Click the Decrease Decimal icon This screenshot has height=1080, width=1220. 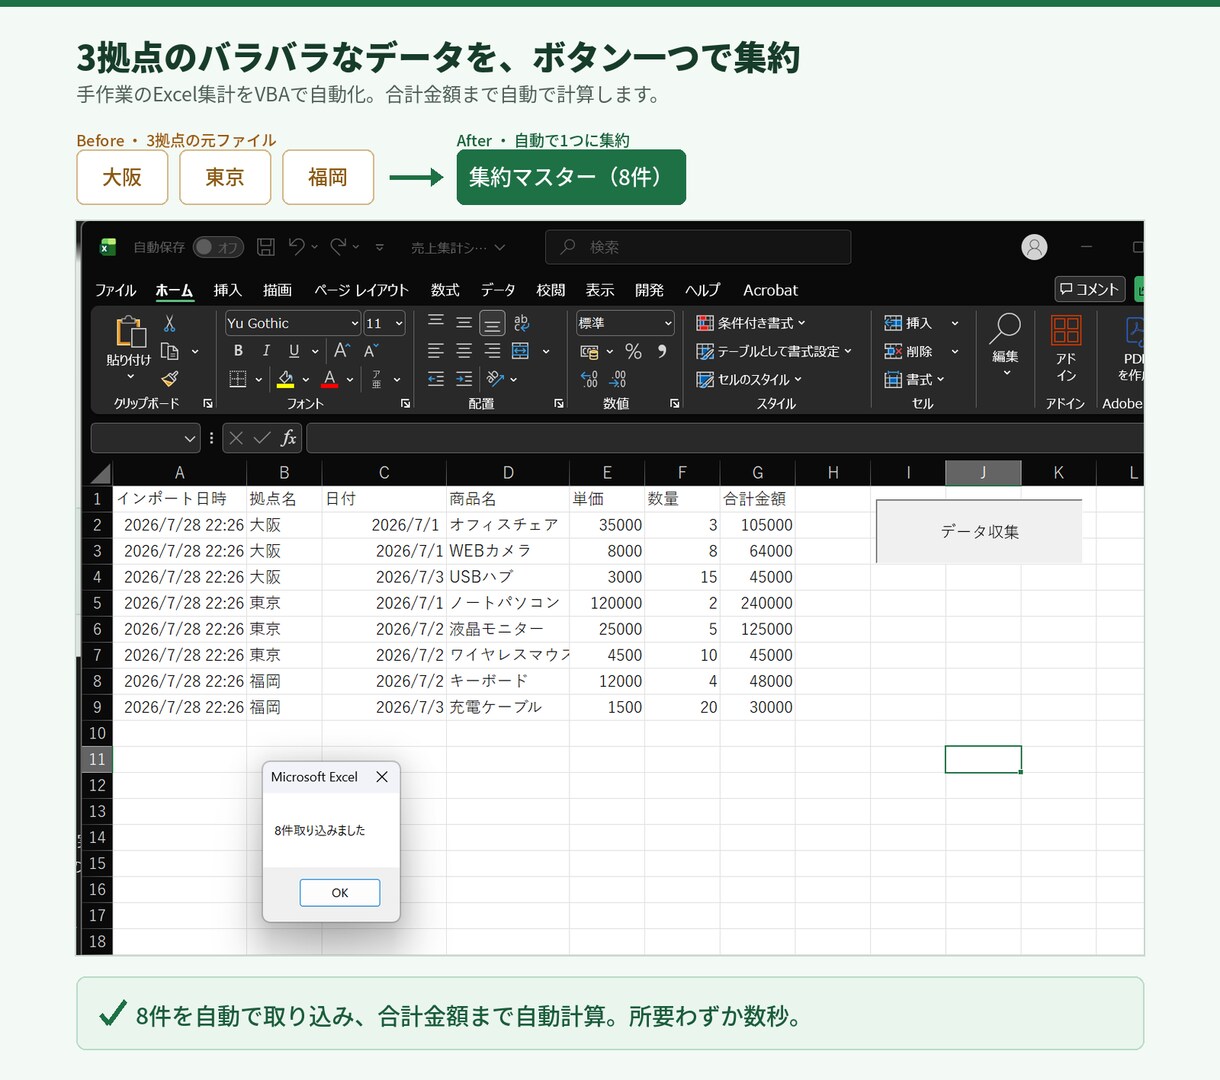pyautogui.click(x=618, y=379)
